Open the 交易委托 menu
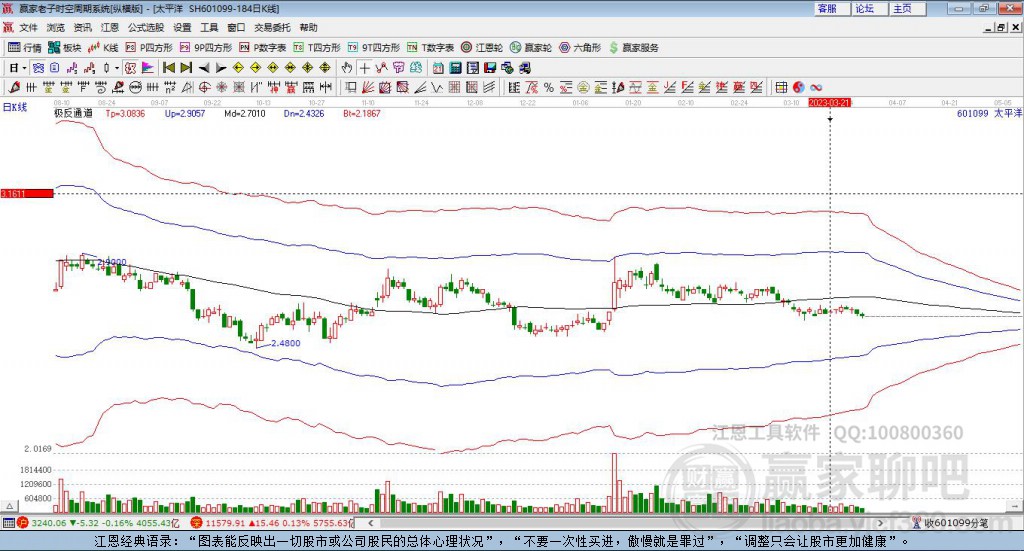This screenshot has height=551, width=1024. tap(272, 27)
